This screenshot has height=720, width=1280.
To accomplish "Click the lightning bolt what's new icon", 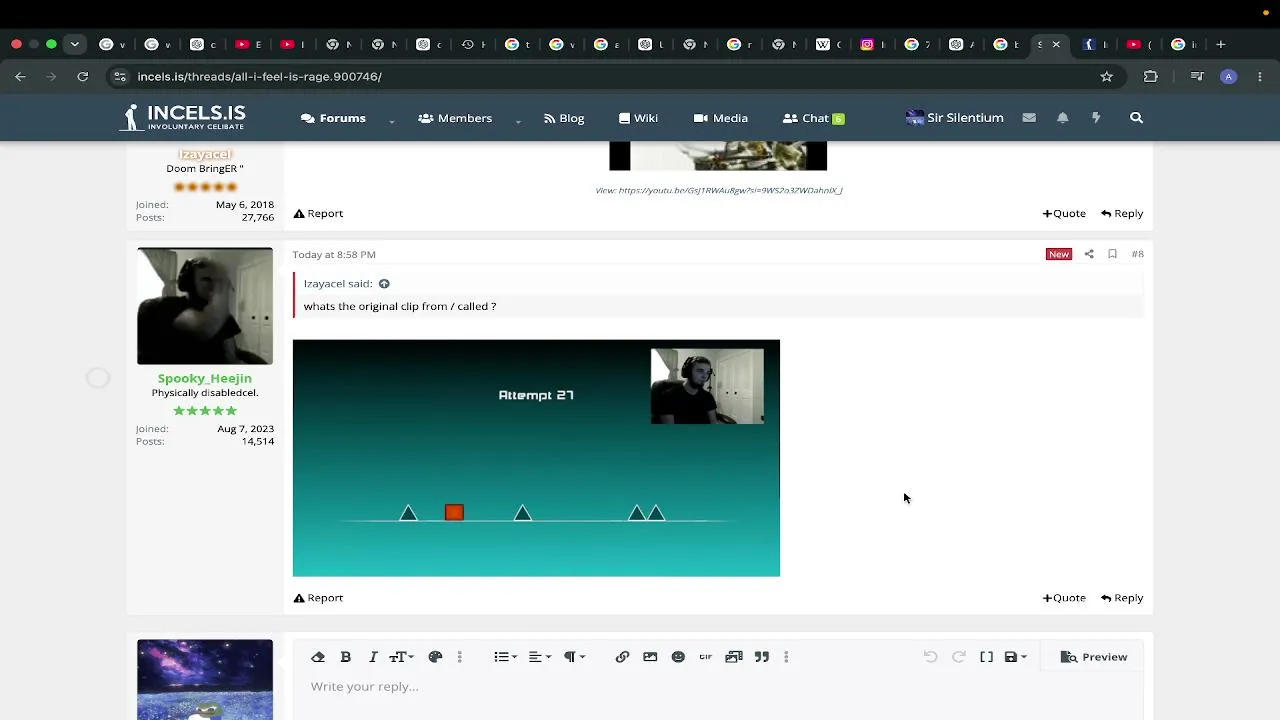I will (1096, 118).
